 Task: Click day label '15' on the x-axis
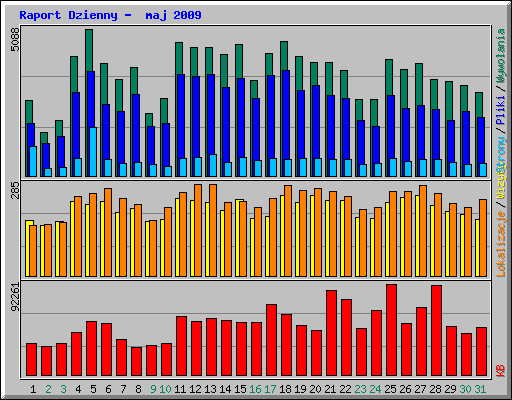[240, 389]
